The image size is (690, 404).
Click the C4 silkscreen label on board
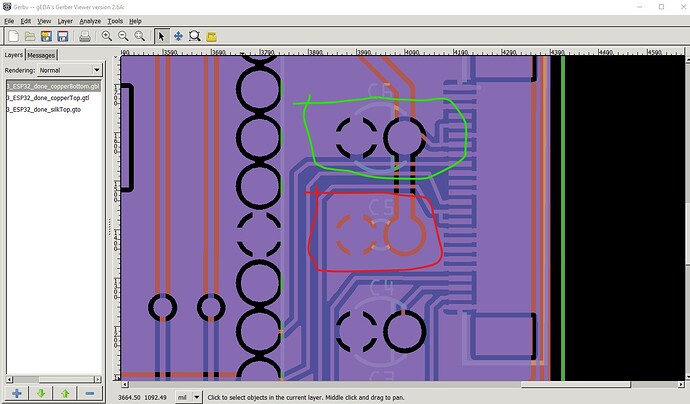381,287
